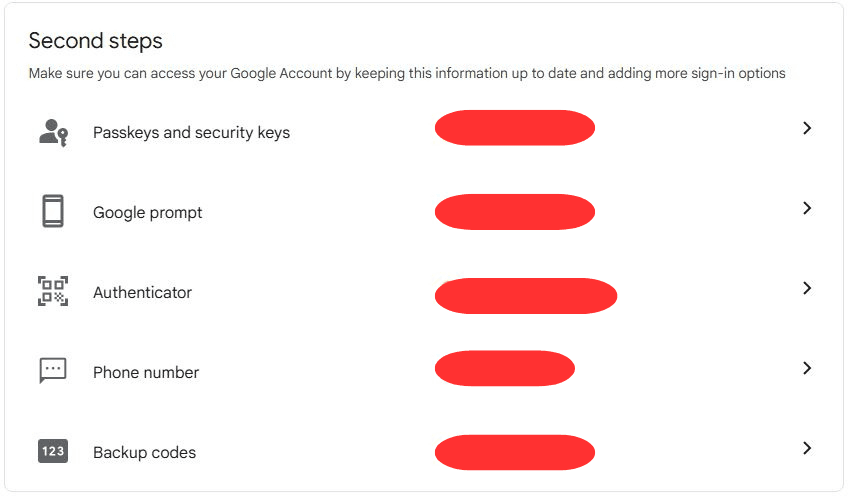Expand the Backup codes row chevron

click(x=807, y=449)
